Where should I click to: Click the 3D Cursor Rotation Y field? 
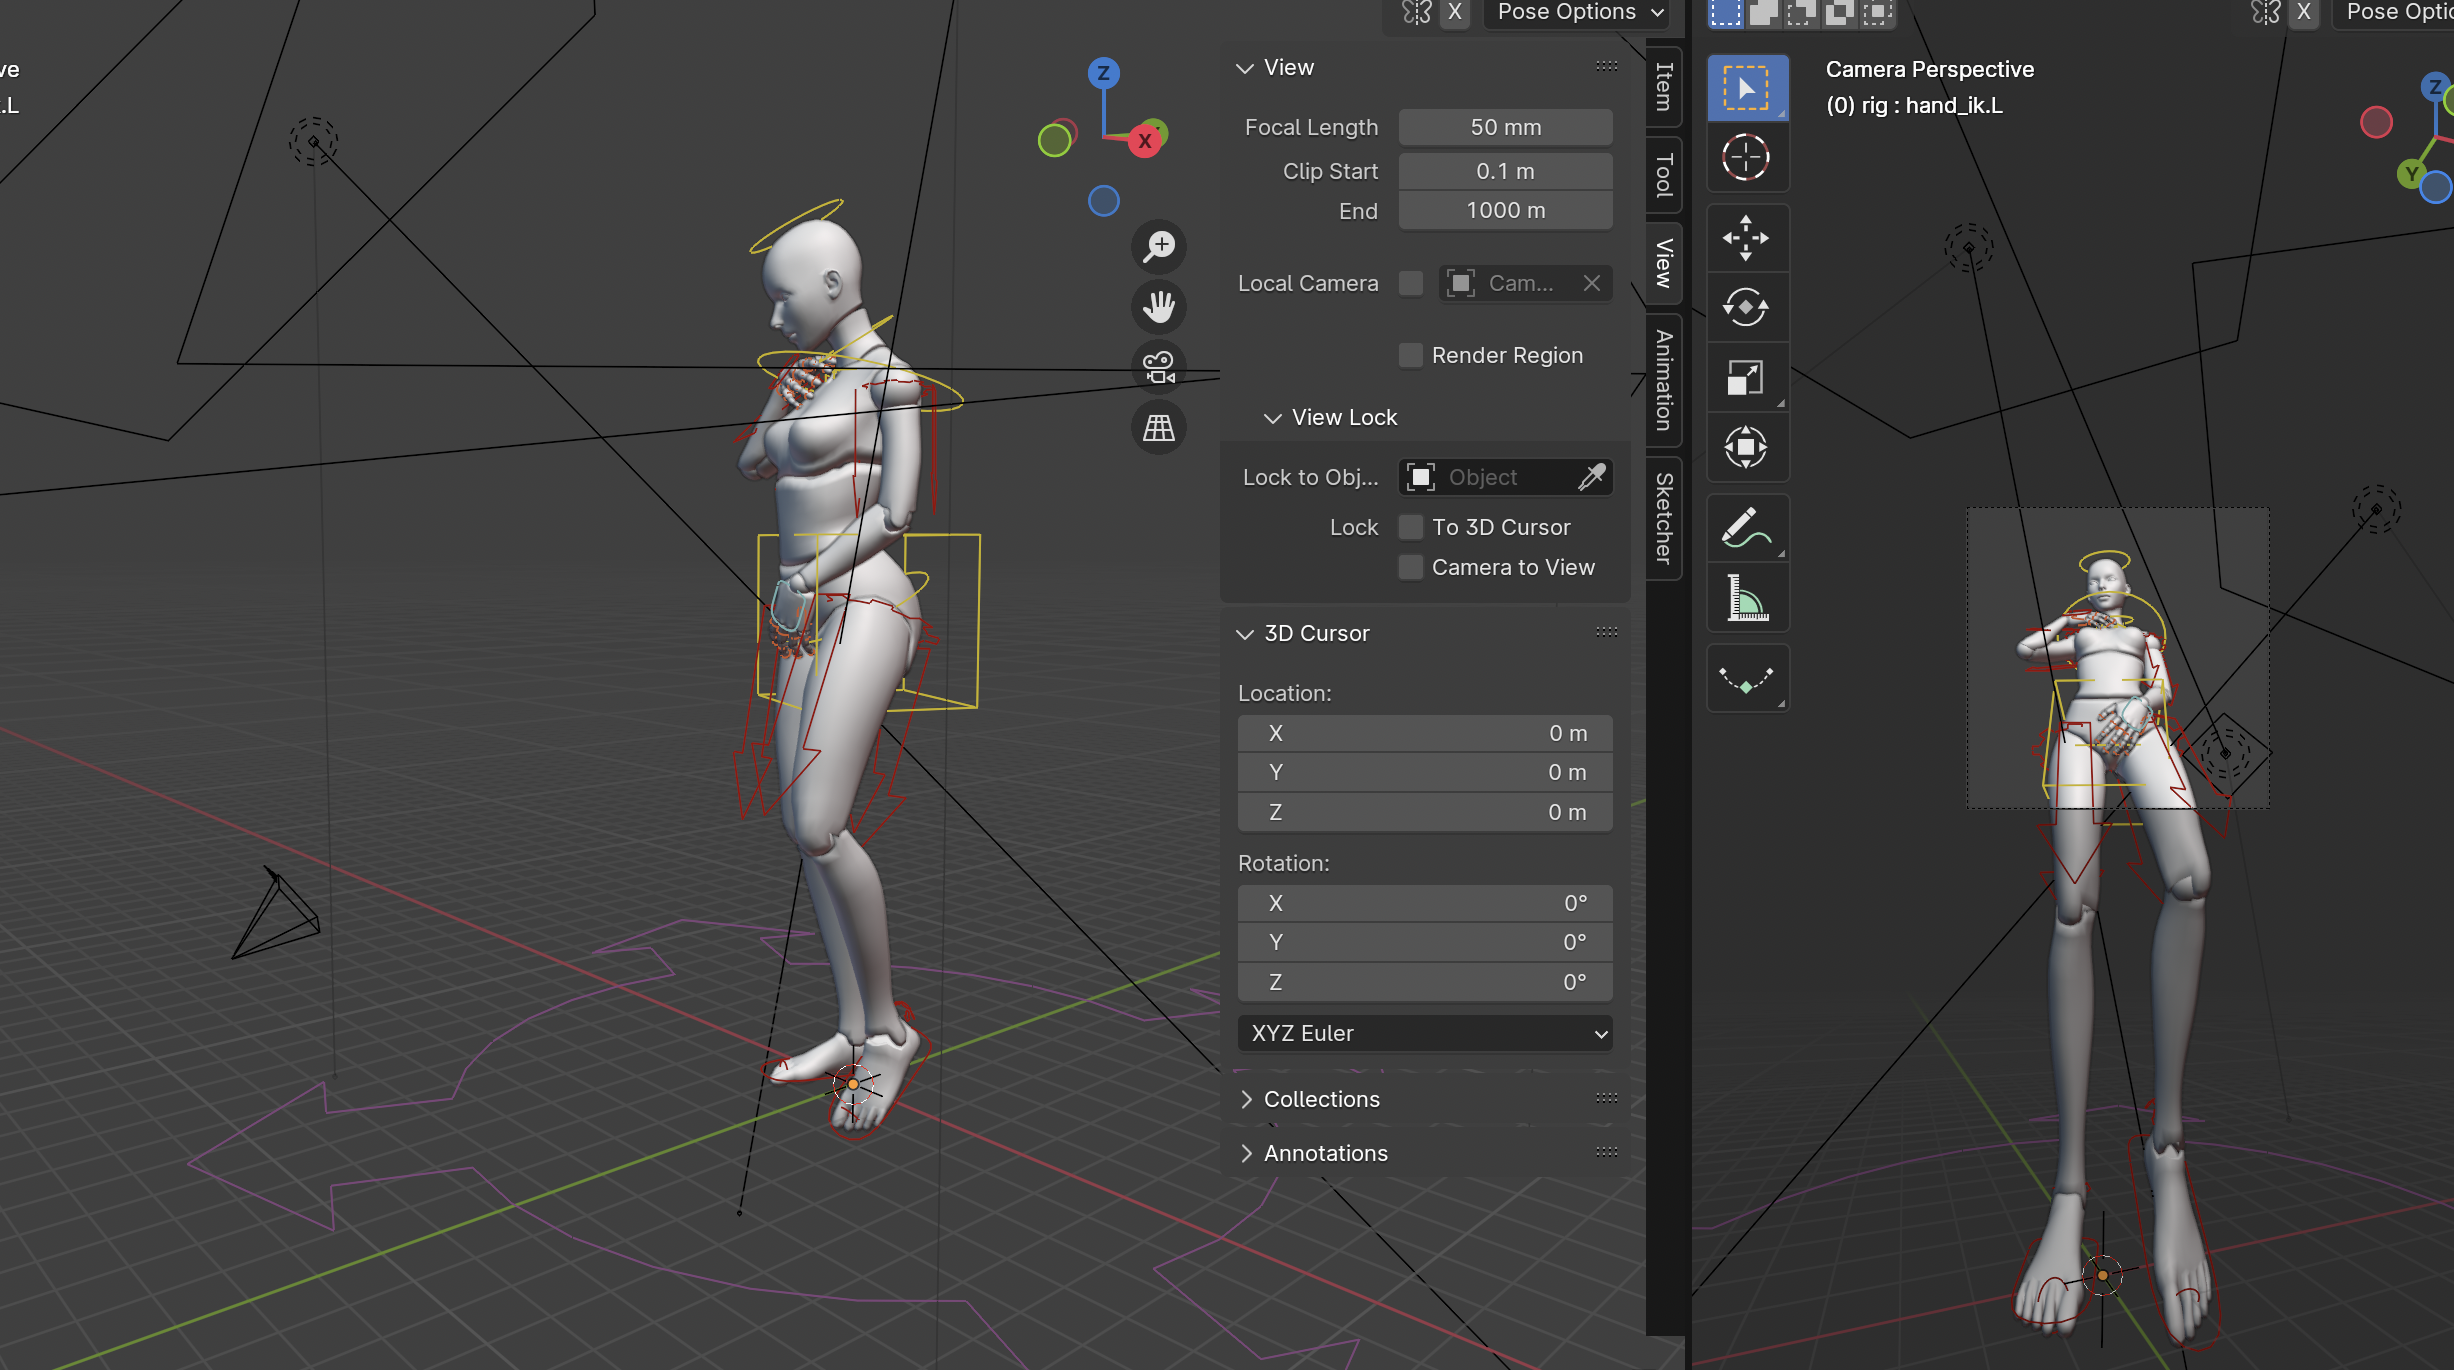pos(1425,942)
